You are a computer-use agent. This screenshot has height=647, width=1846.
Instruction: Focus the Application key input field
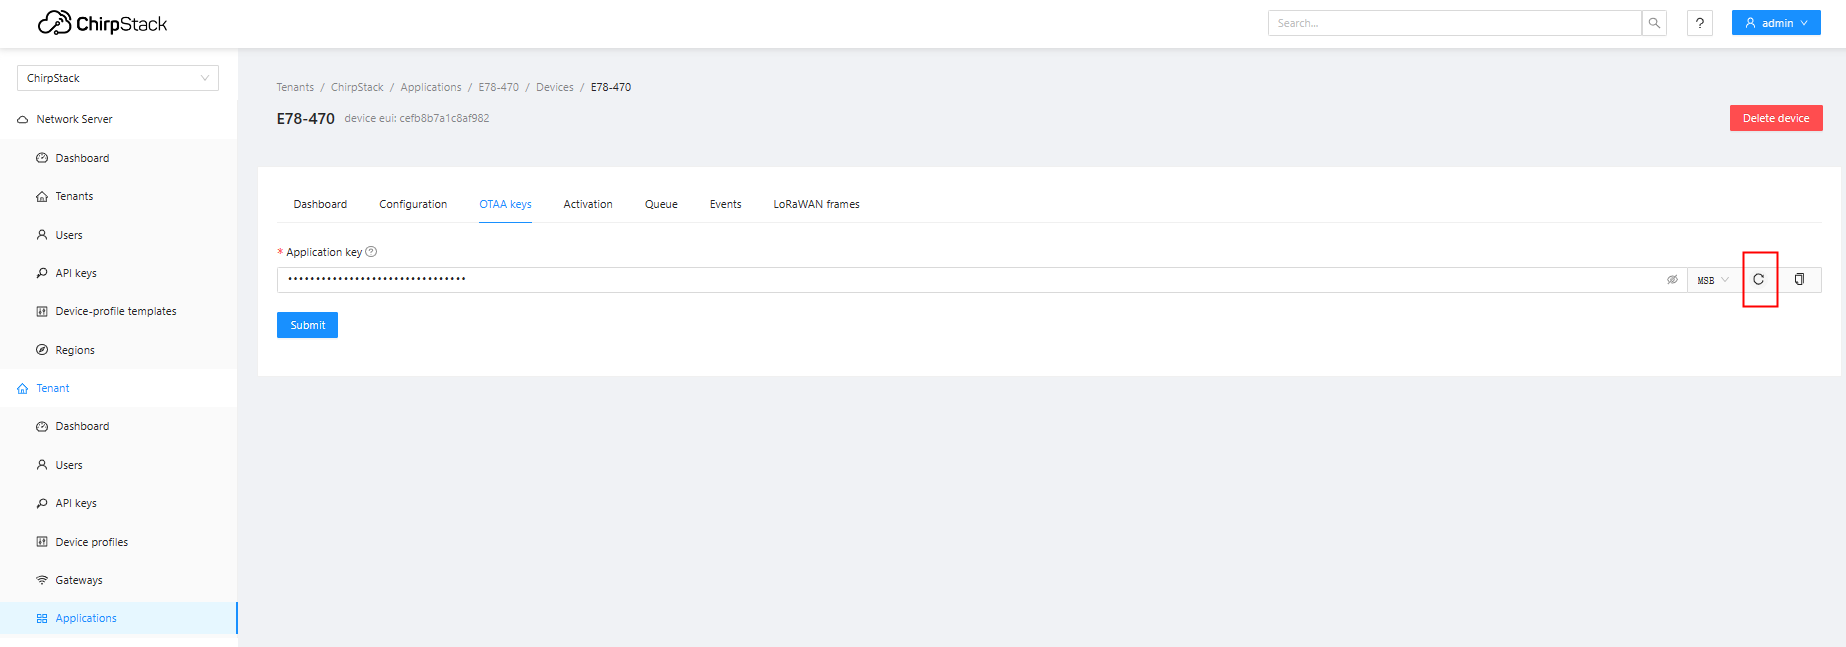click(960, 280)
